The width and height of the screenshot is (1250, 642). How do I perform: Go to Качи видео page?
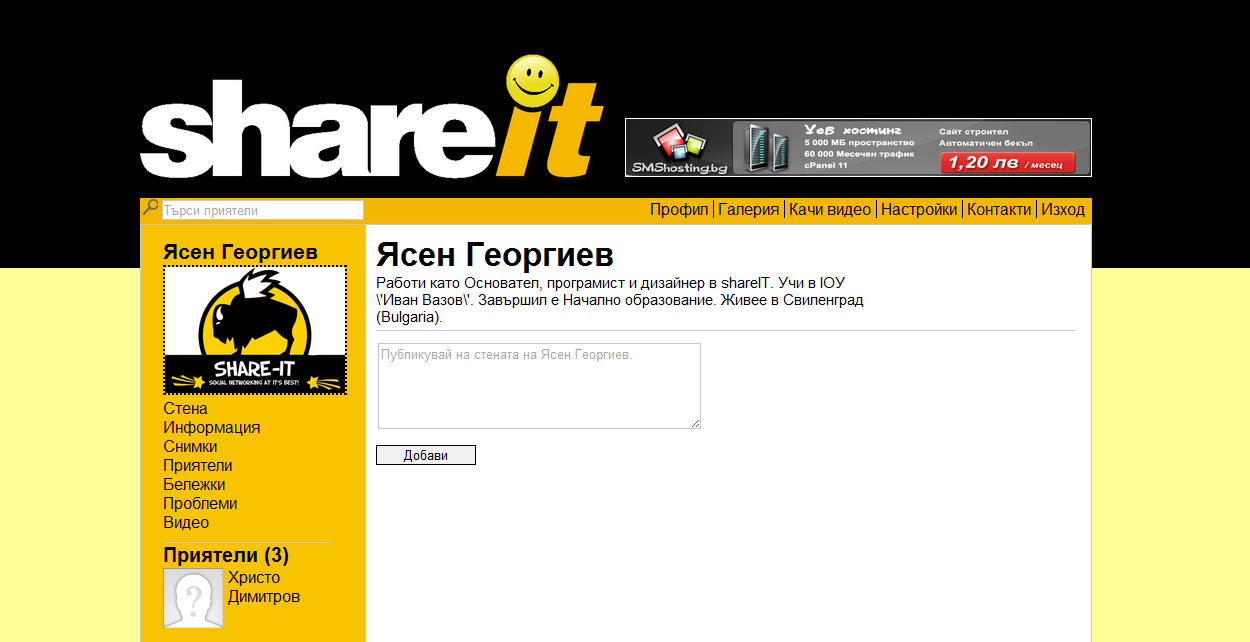coord(830,210)
